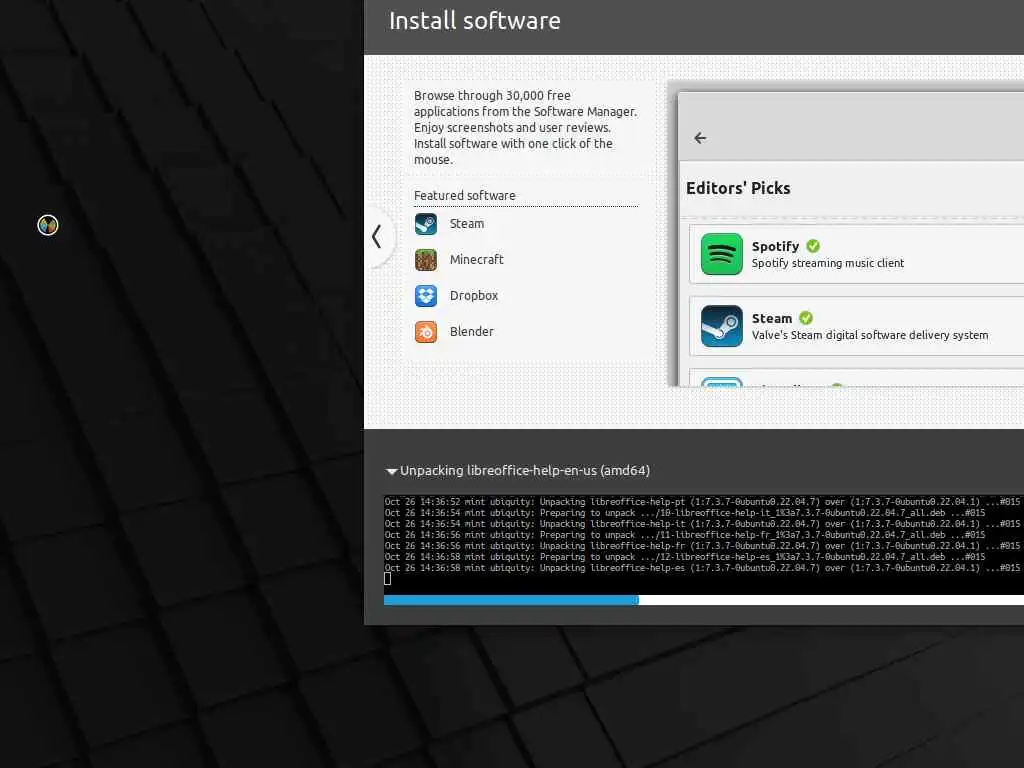Viewport: 1024px width, 768px height.
Task: Click the Dropbox icon in Featured software
Action: [426, 296]
